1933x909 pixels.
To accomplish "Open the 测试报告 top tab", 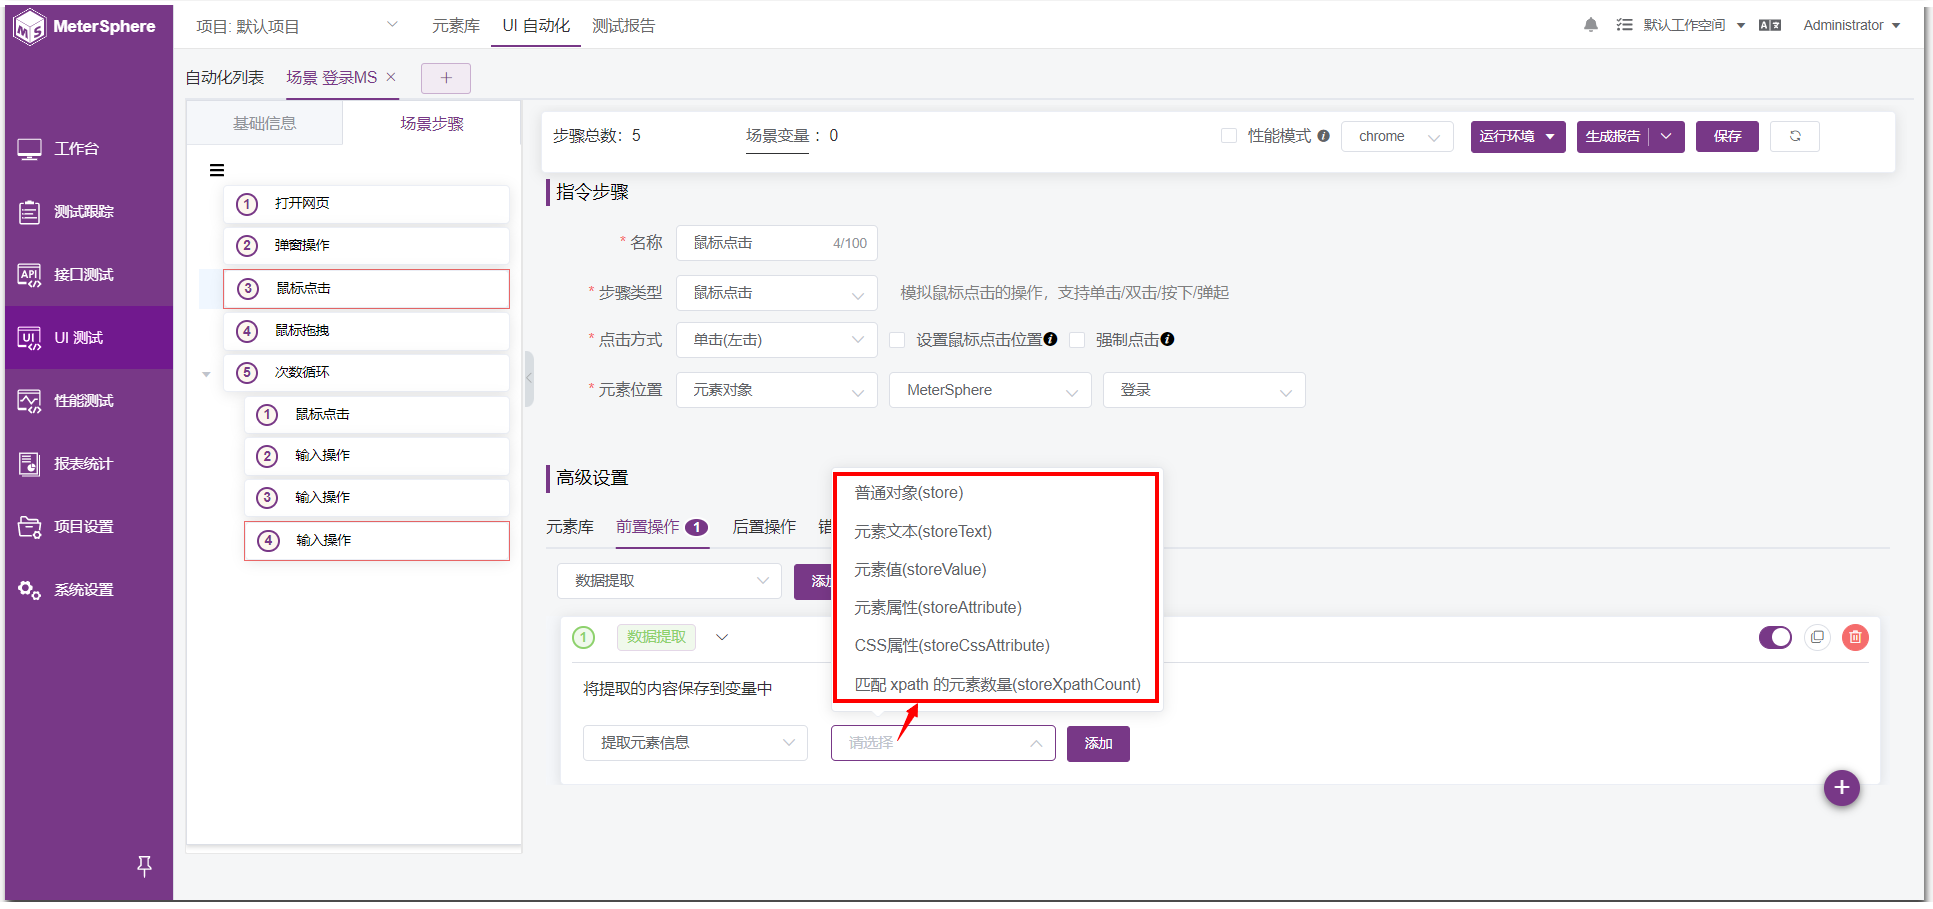I will pos(623,26).
